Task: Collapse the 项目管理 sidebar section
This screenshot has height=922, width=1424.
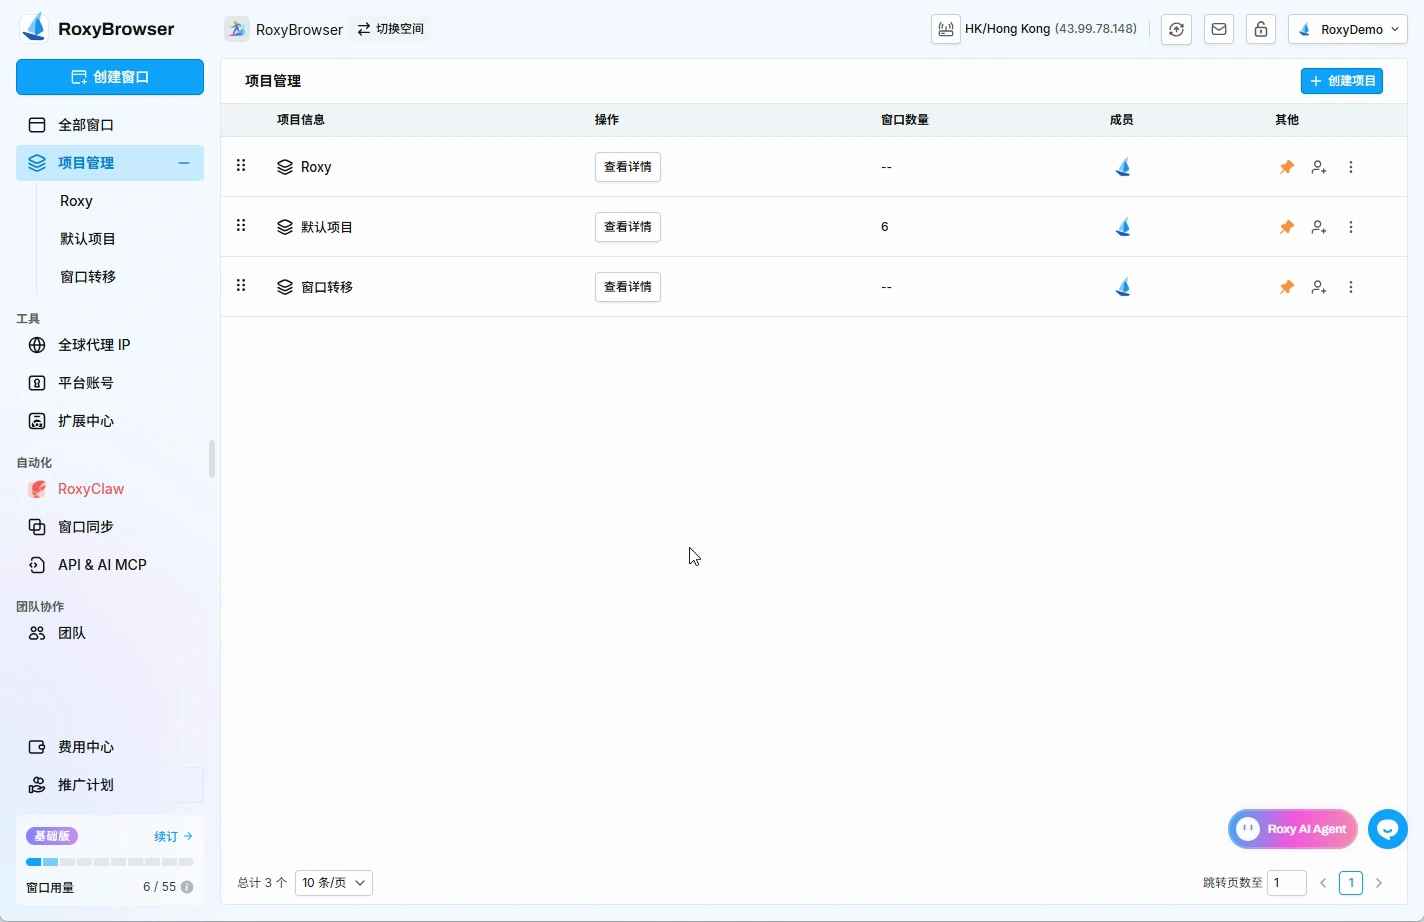Action: pyautogui.click(x=184, y=163)
